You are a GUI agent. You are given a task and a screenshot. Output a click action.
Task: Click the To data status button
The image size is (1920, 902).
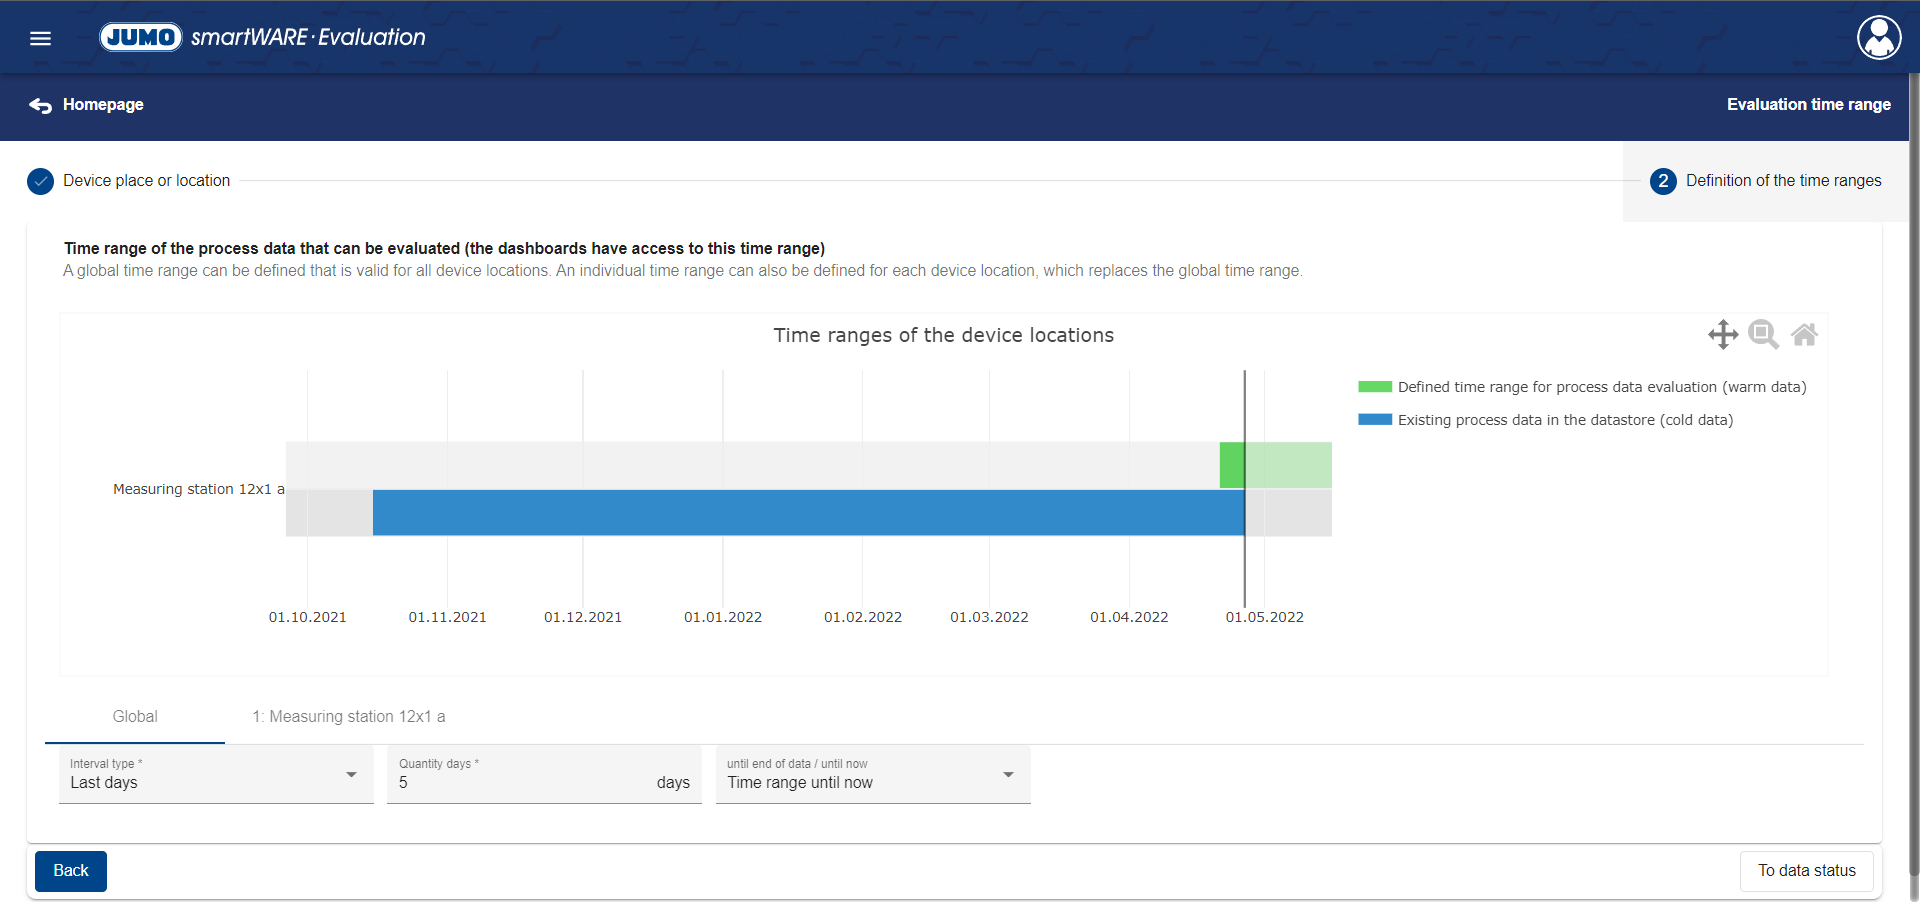[x=1806, y=871]
